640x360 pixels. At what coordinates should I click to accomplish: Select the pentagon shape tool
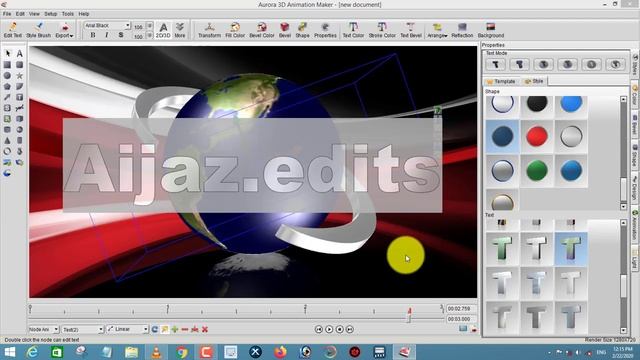click(7, 87)
